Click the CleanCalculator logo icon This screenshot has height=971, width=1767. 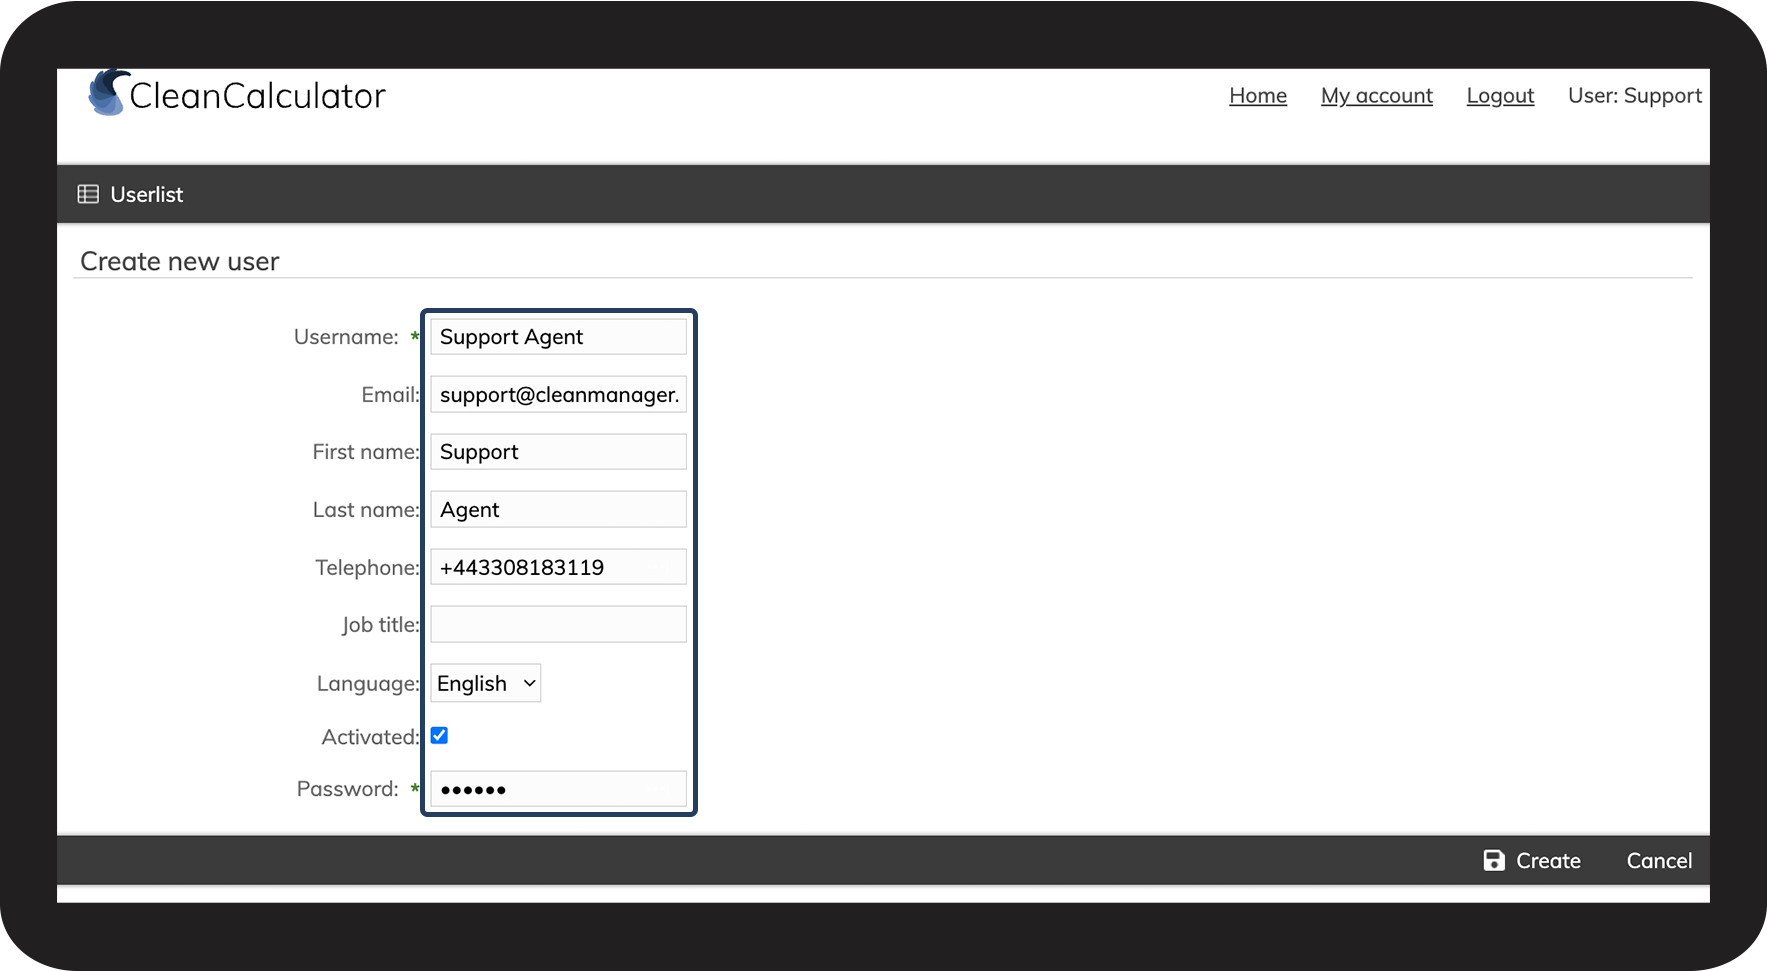click(x=109, y=92)
